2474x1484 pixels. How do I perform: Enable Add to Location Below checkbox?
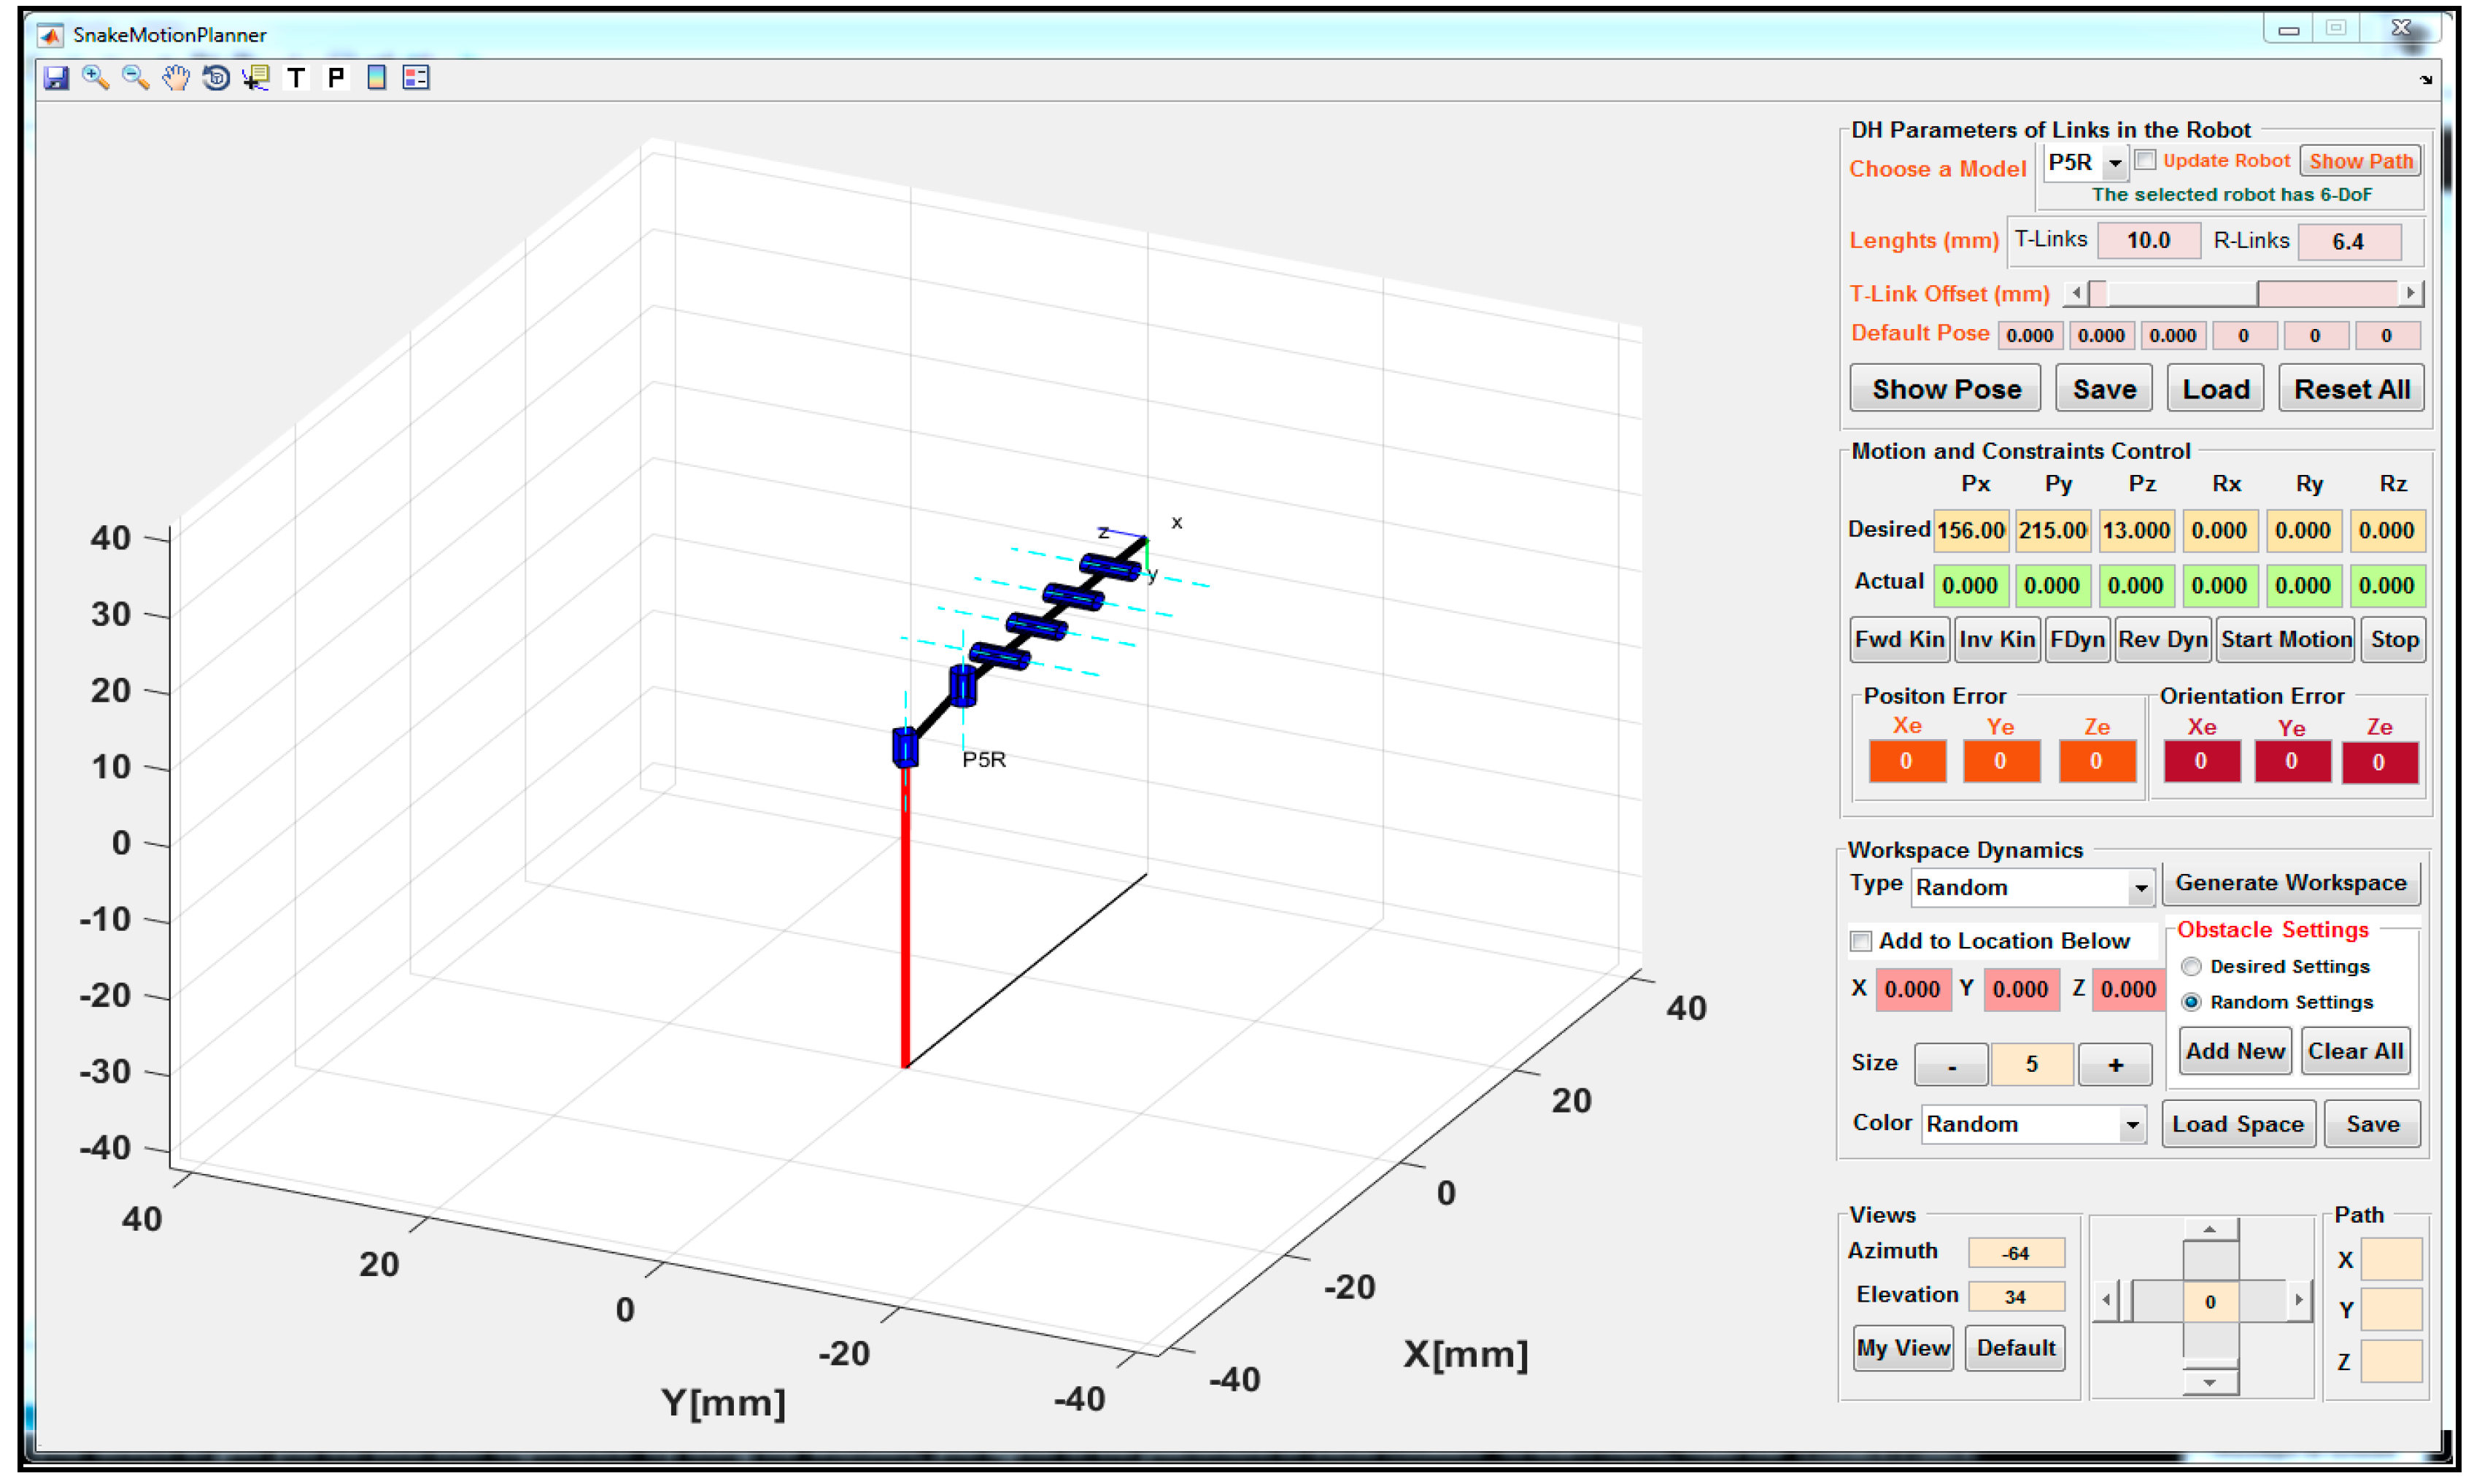(1861, 941)
